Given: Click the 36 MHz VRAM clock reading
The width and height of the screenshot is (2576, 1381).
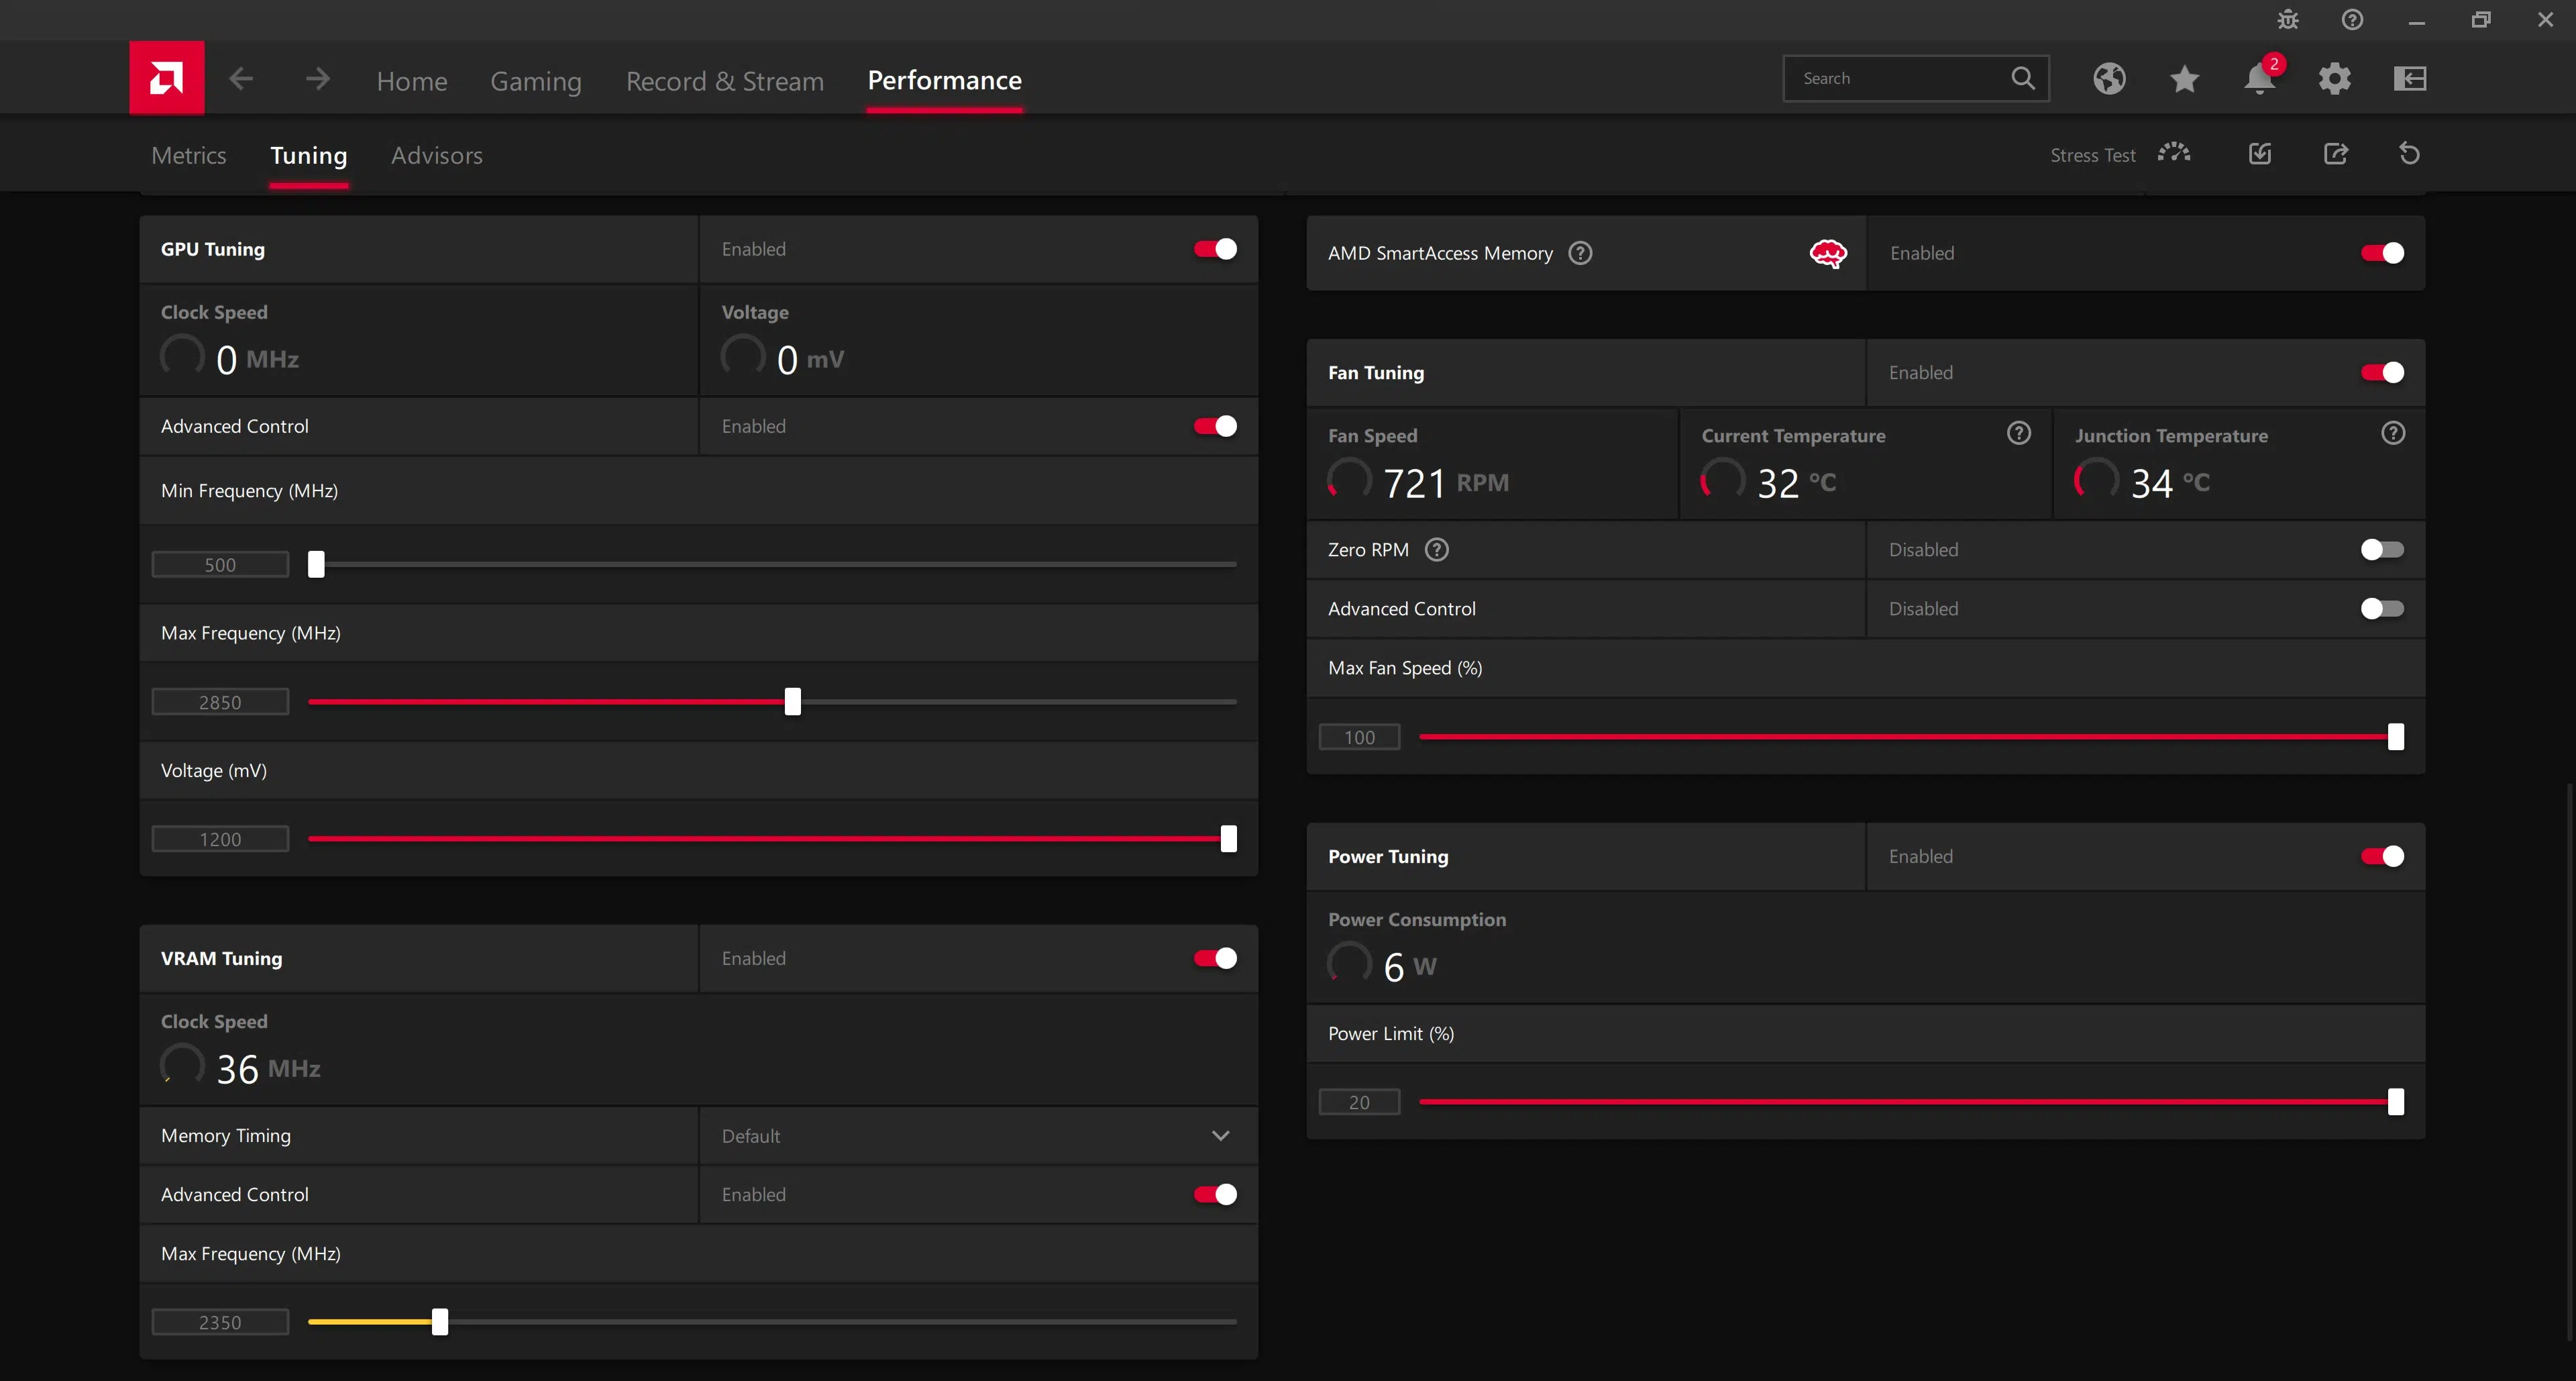Looking at the screenshot, I should [268, 1069].
